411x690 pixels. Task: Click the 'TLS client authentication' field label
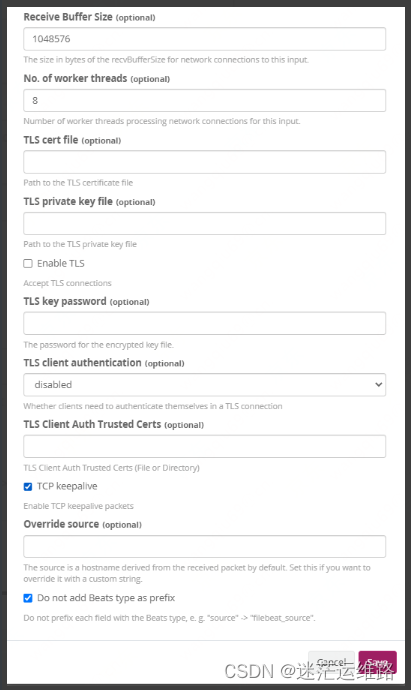82,363
